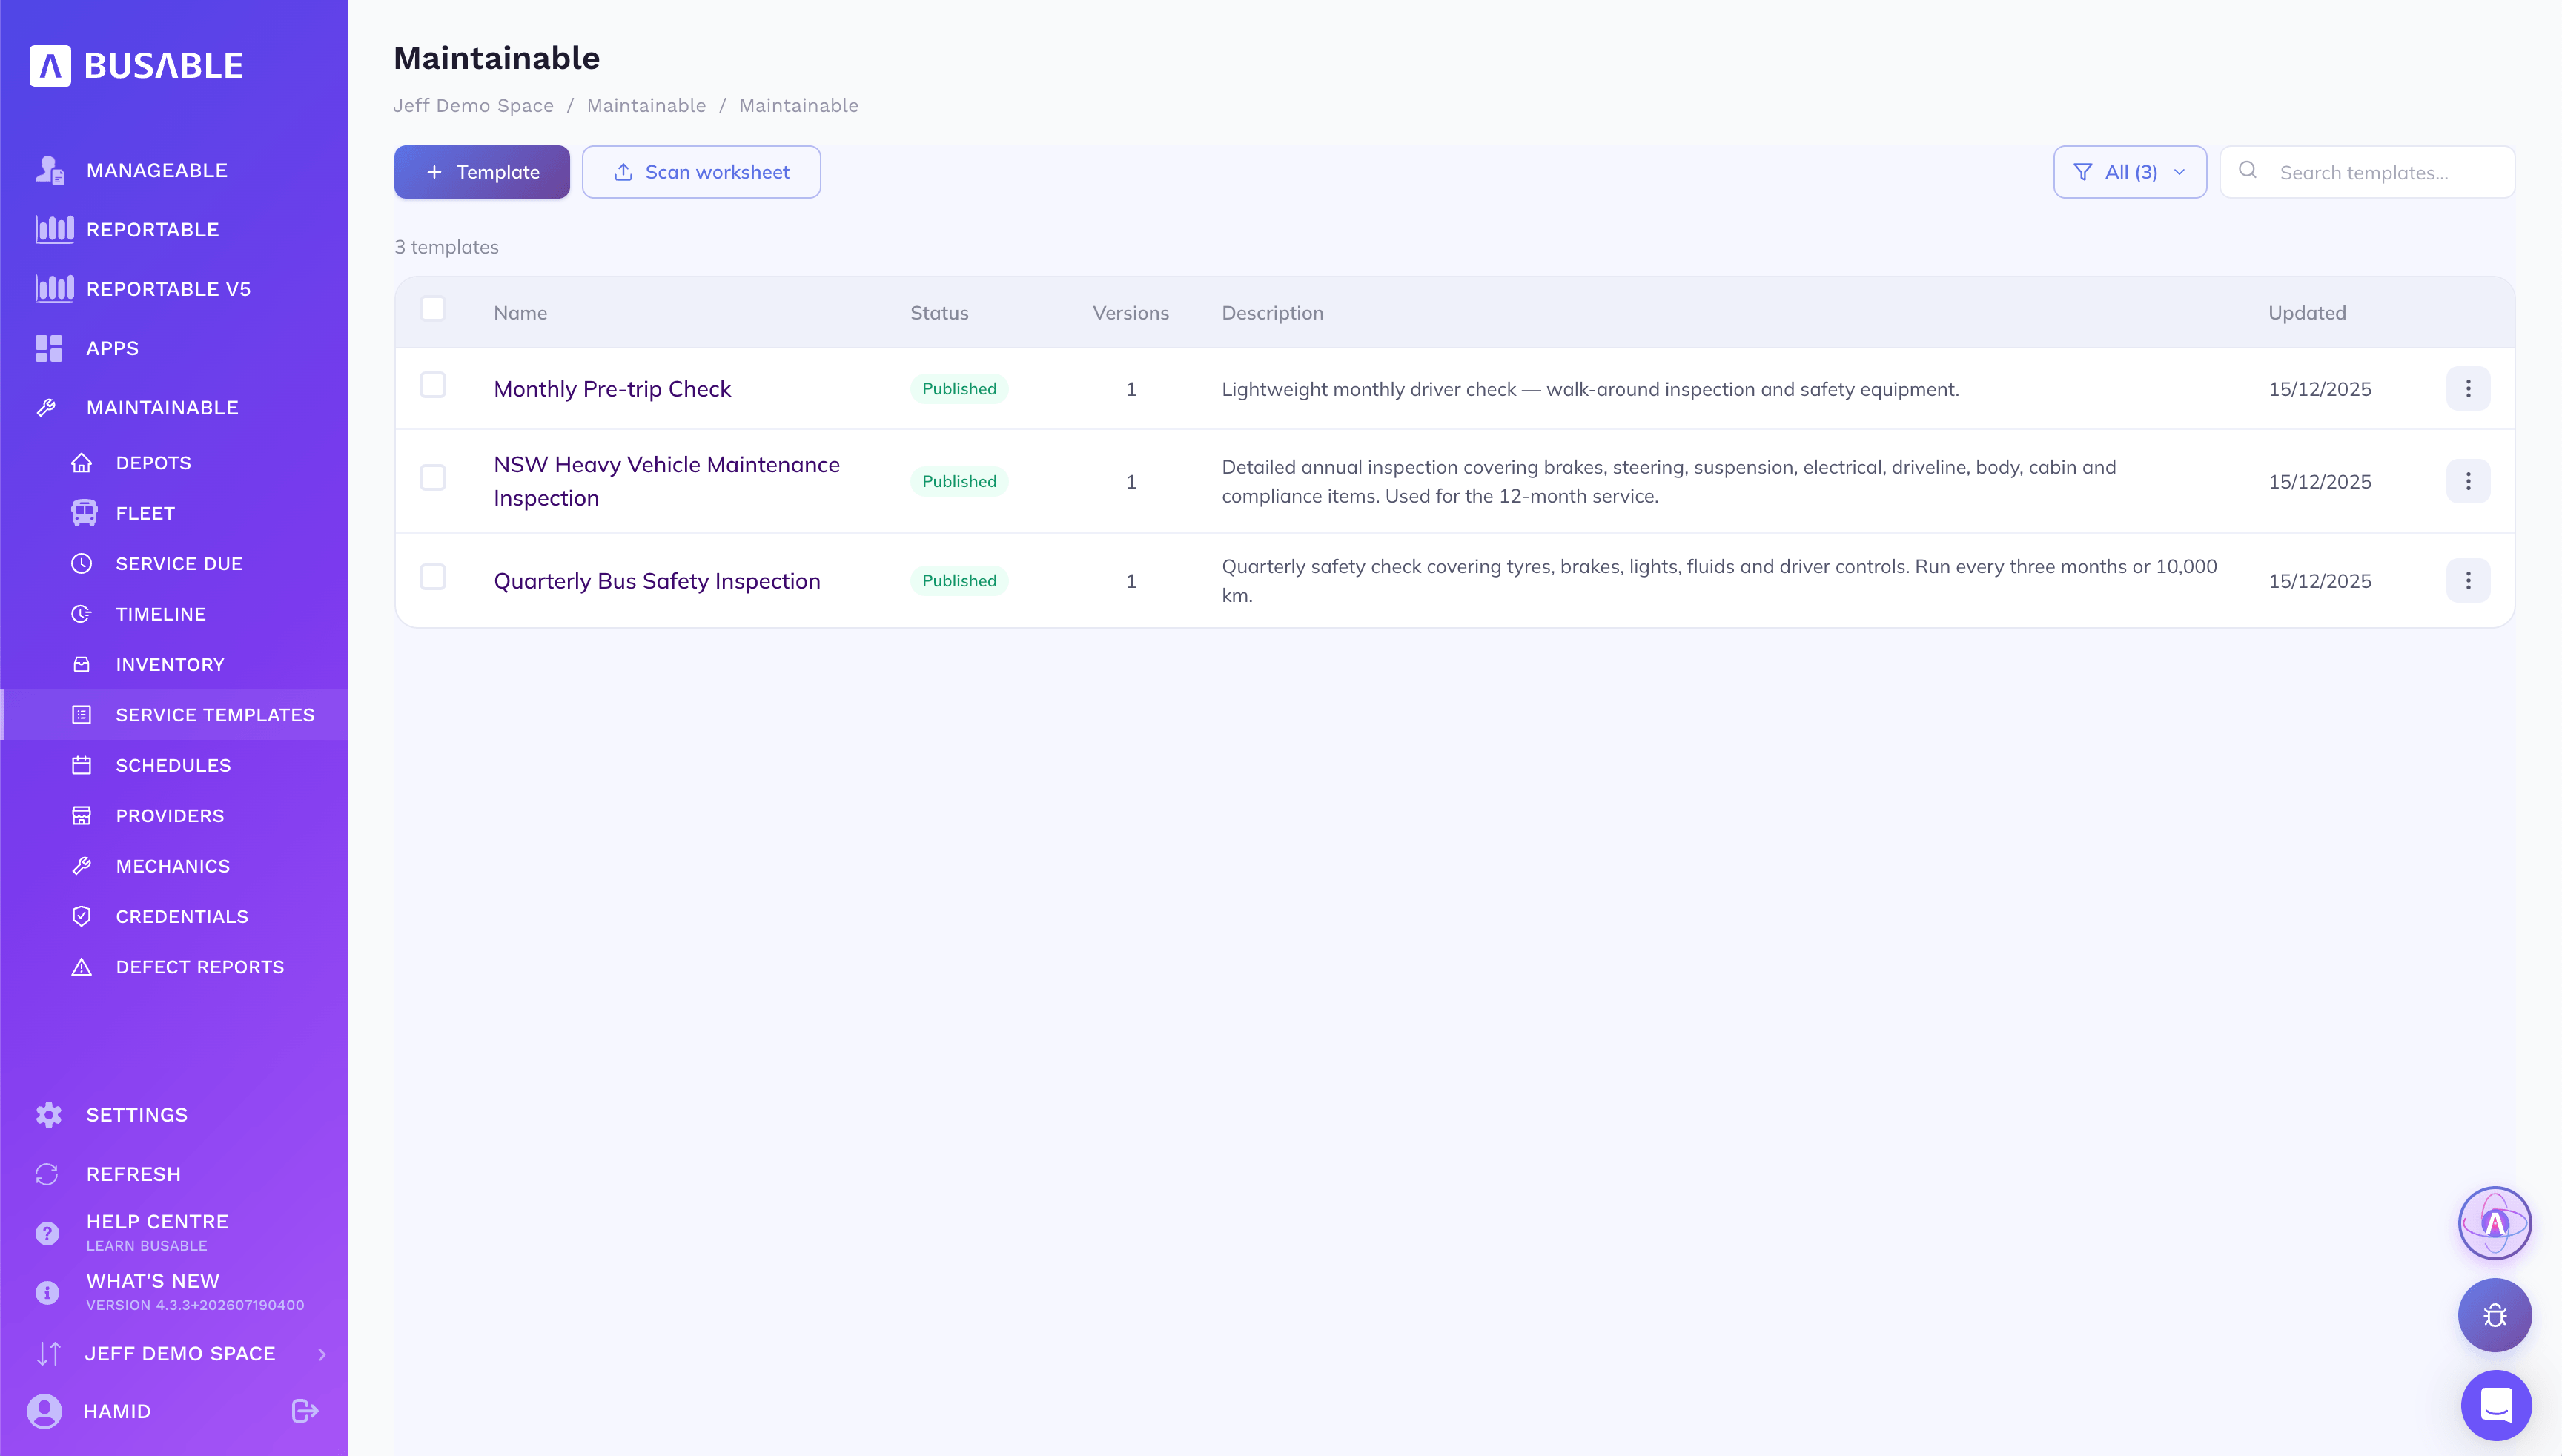Click the Scan worksheet button

tap(701, 172)
